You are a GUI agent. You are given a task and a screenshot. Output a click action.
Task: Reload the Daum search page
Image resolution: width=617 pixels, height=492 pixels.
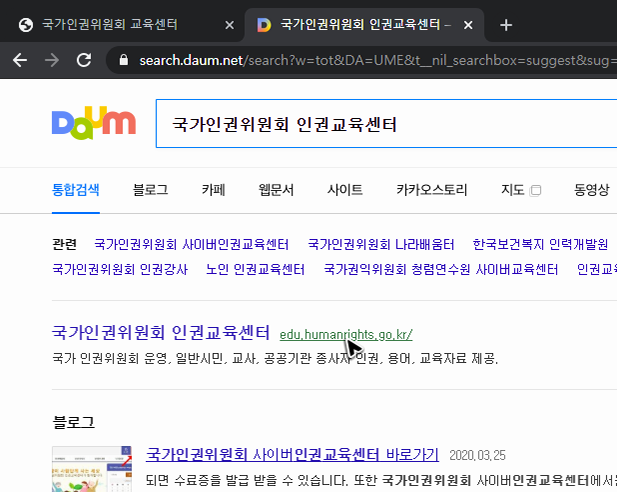(x=84, y=60)
